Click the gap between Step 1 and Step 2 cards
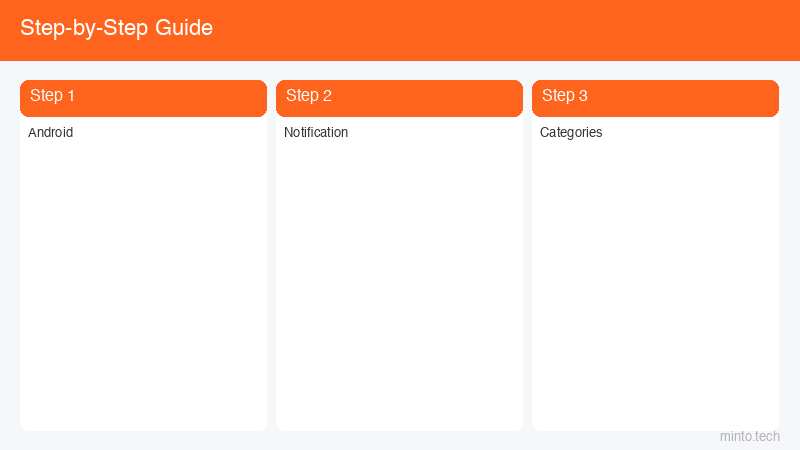The image size is (800, 450). point(271,255)
